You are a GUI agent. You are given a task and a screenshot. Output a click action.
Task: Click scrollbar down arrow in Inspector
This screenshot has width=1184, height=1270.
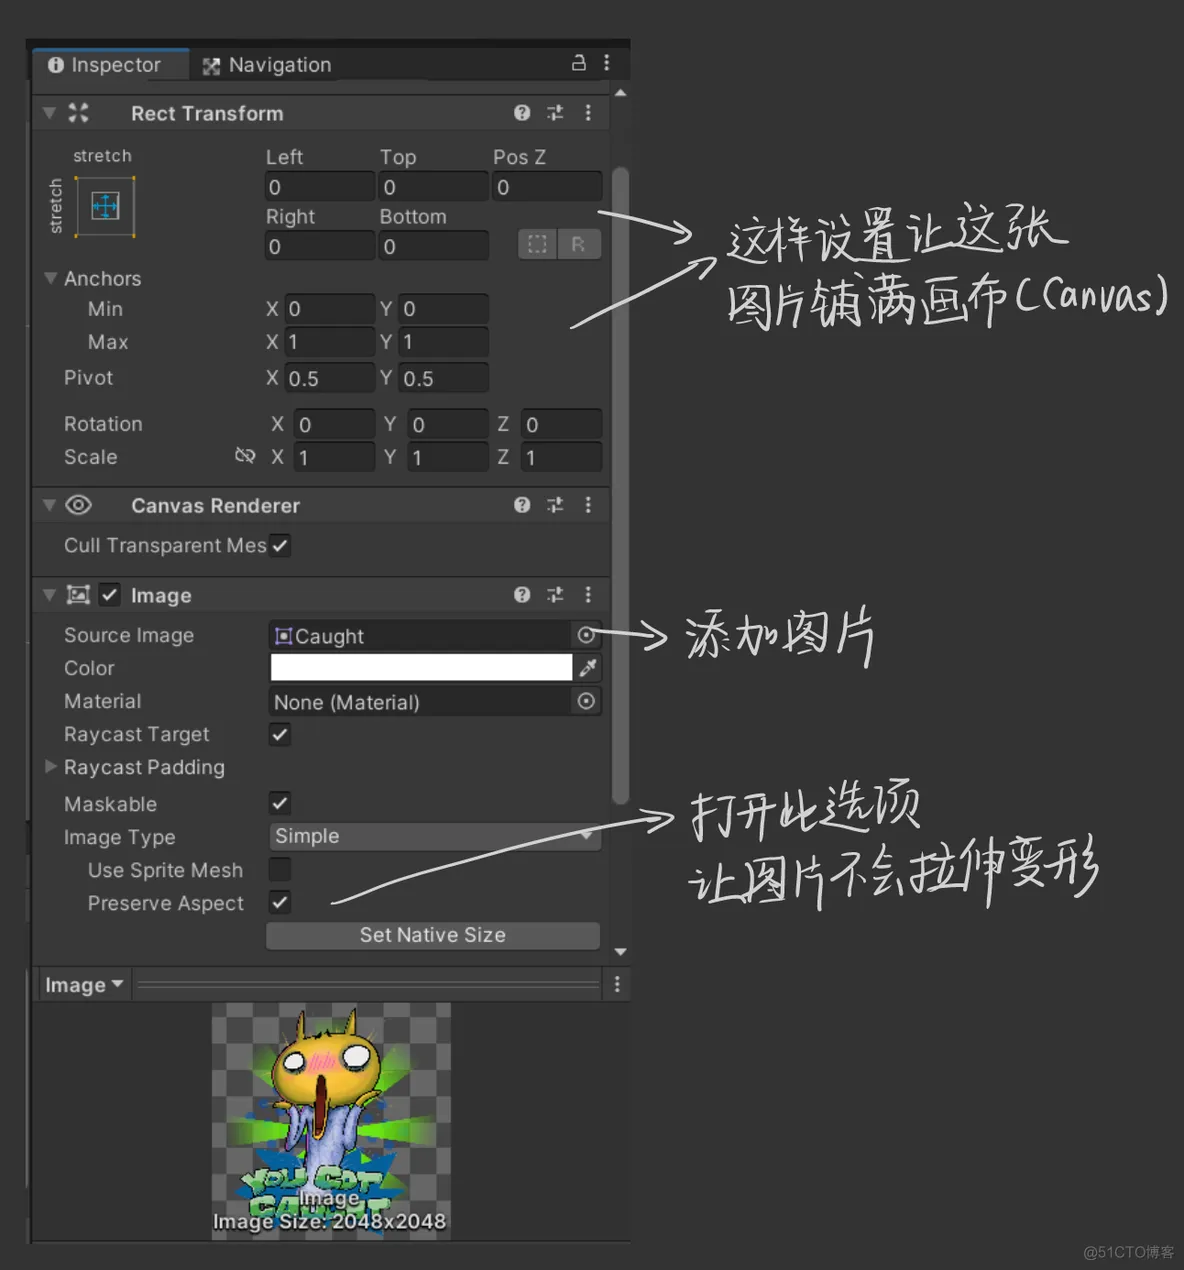tap(620, 952)
